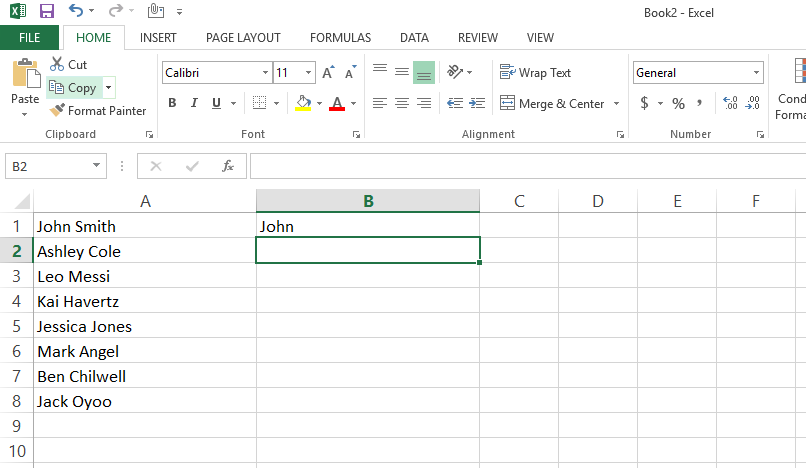Image resolution: width=806 pixels, height=468 pixels.
Task: Click the Touch/Mouse mode icon
Action: point(156,10)
